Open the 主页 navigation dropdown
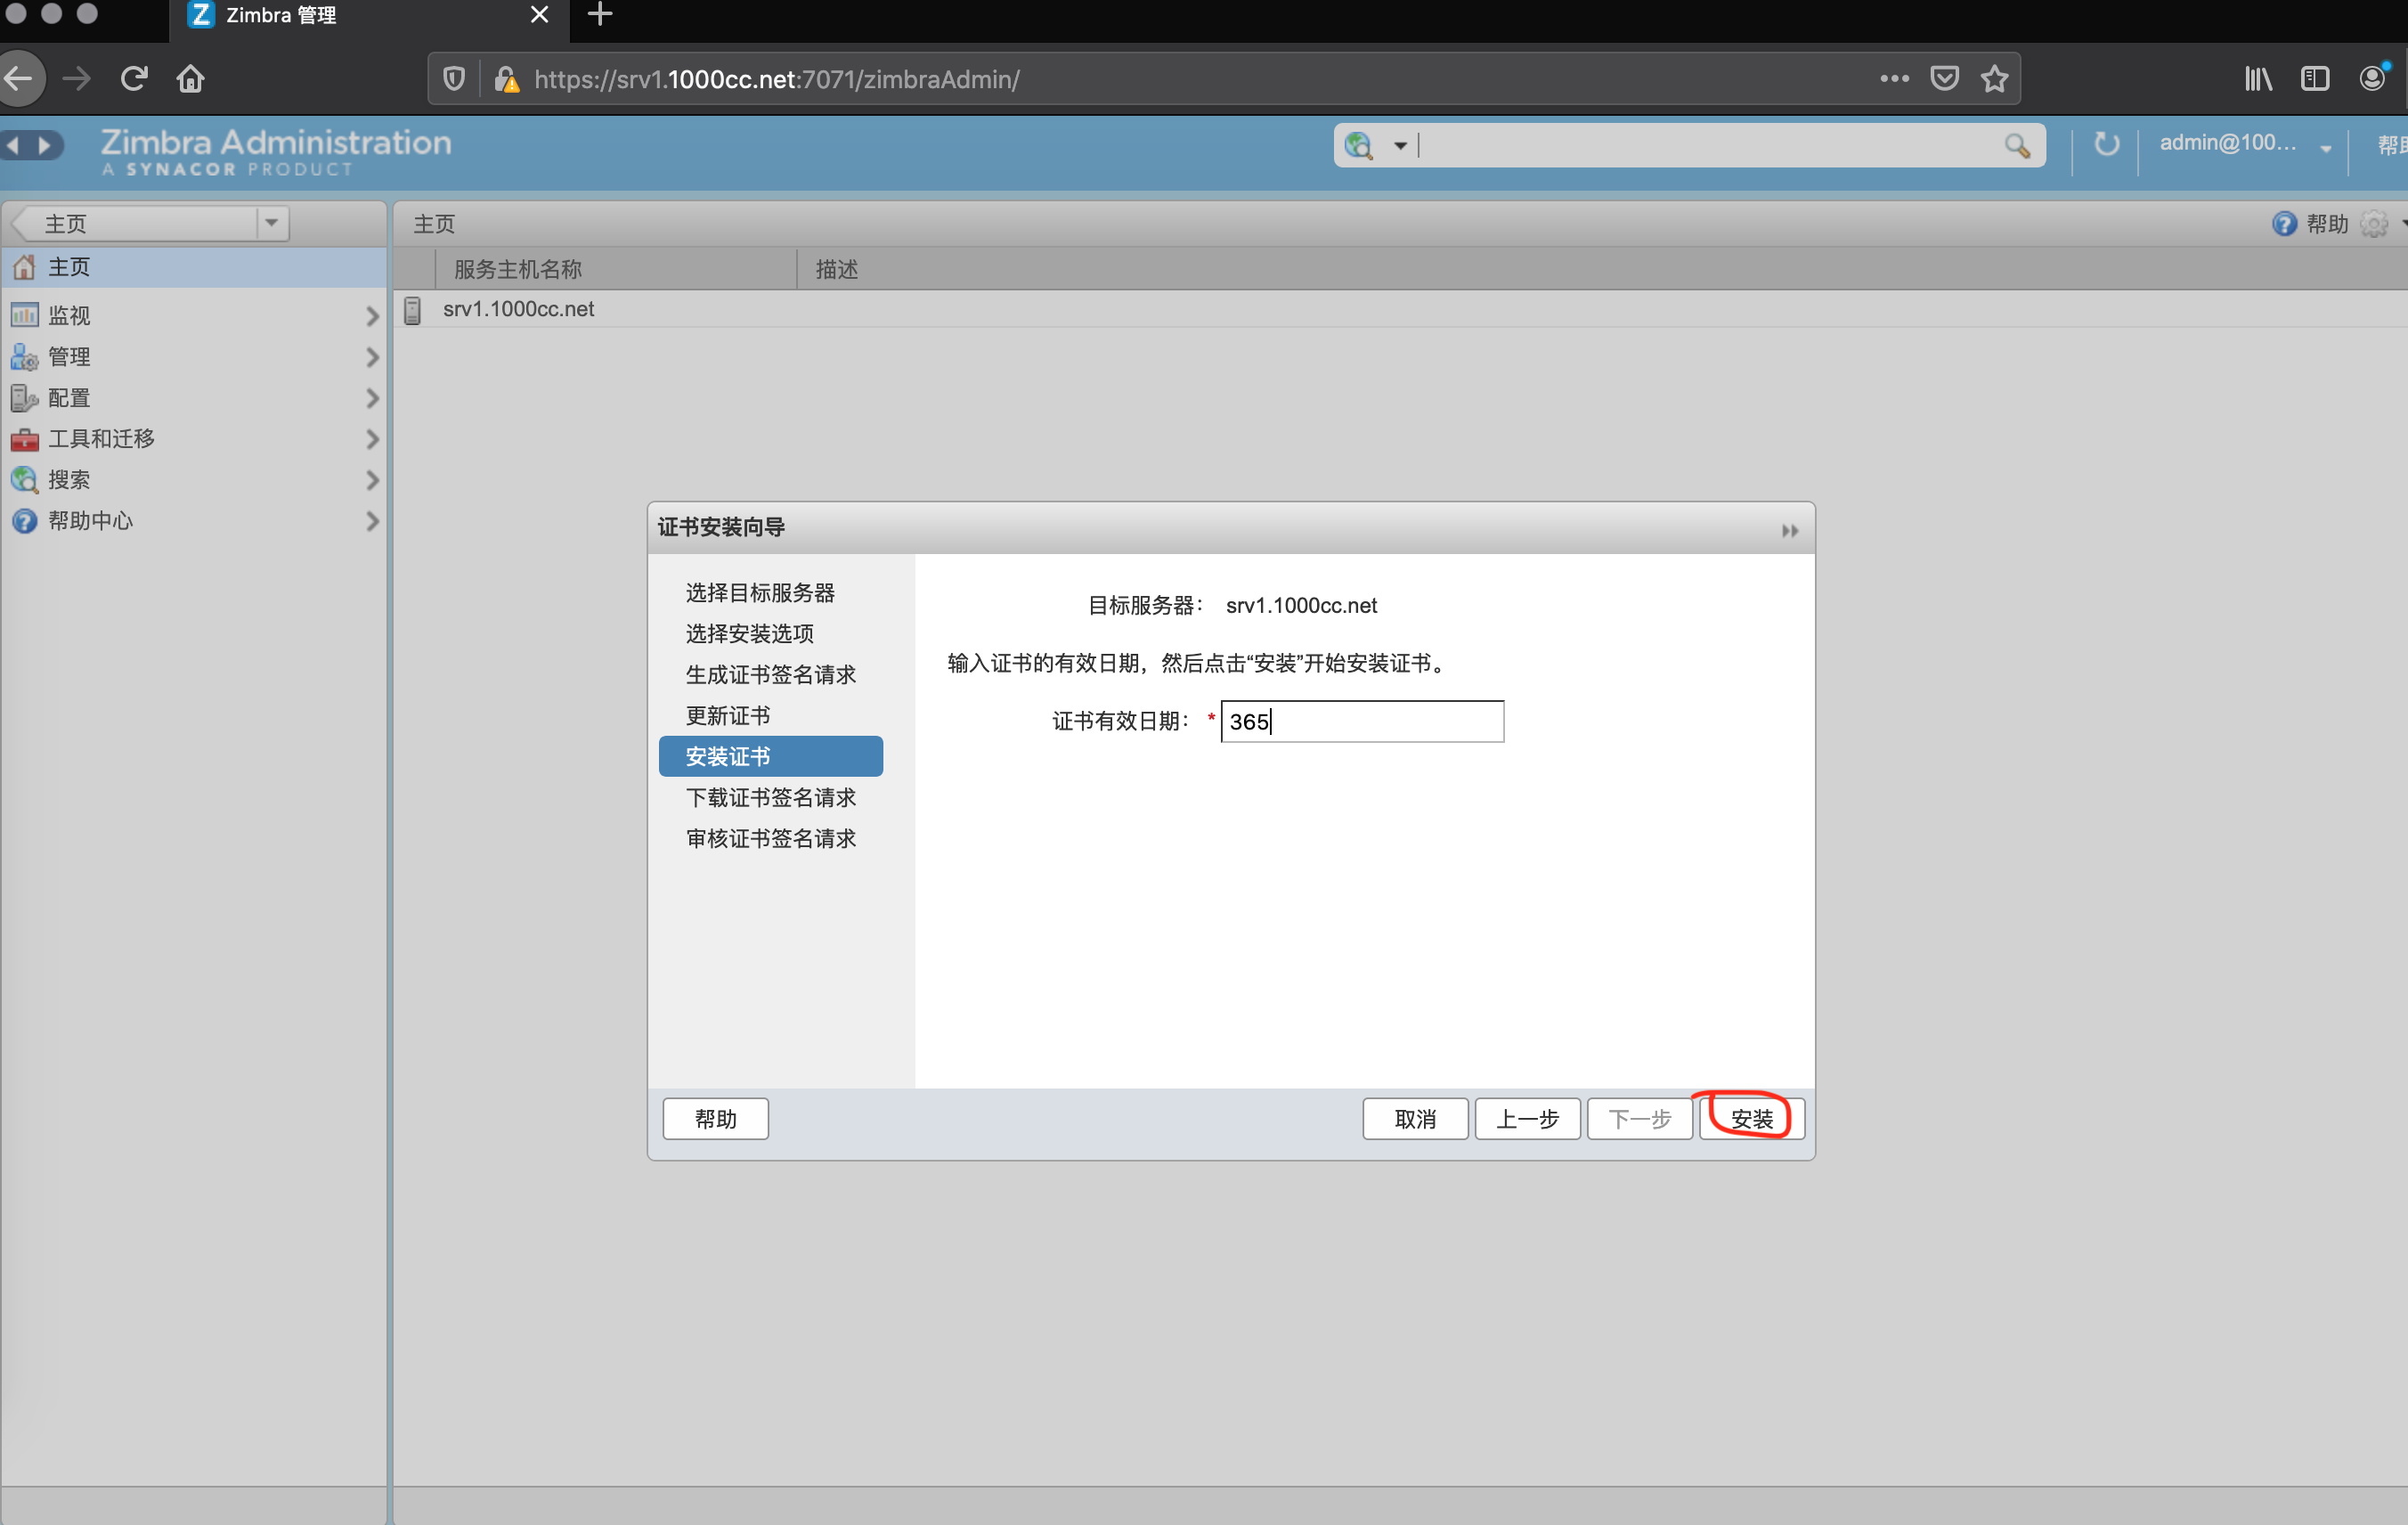 click(x=271, y=223)
